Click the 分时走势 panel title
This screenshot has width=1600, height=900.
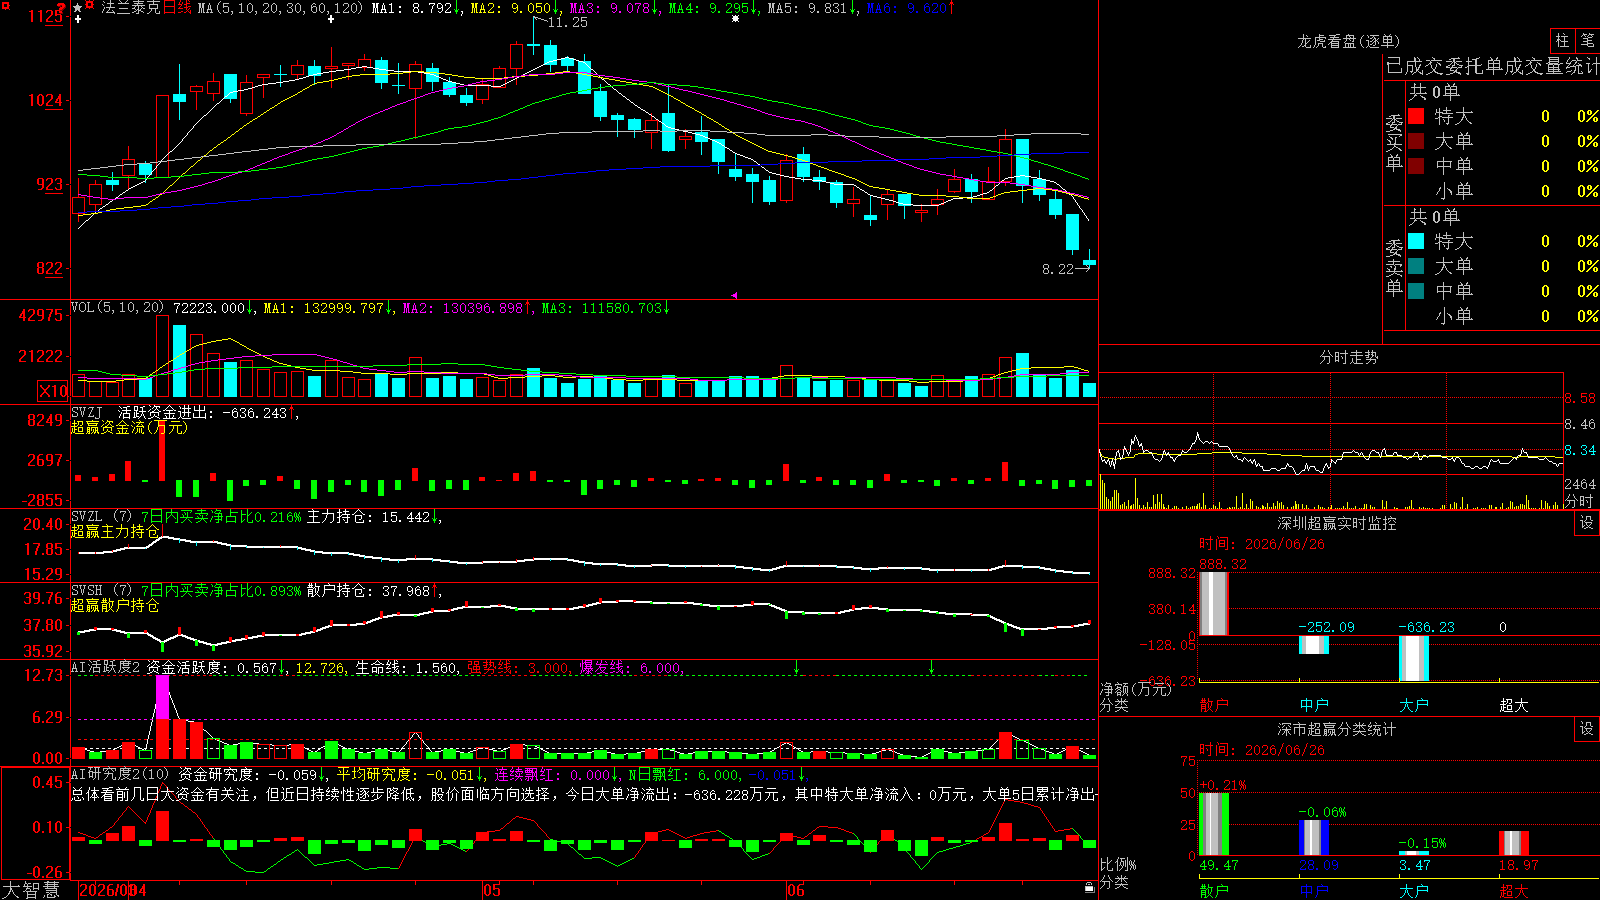point(1349,357)
